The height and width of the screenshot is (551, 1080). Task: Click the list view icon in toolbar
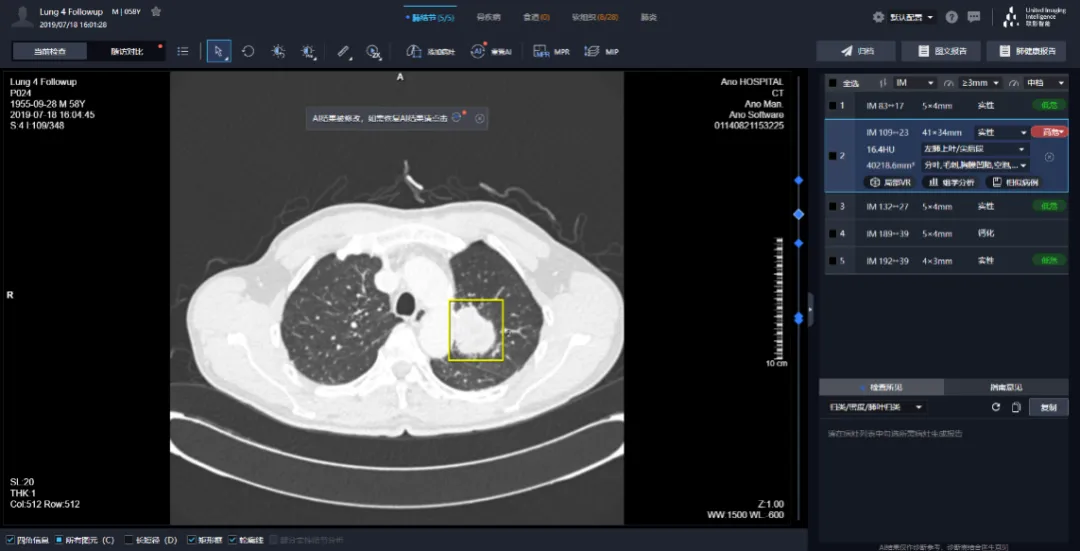tap(182, 51)
